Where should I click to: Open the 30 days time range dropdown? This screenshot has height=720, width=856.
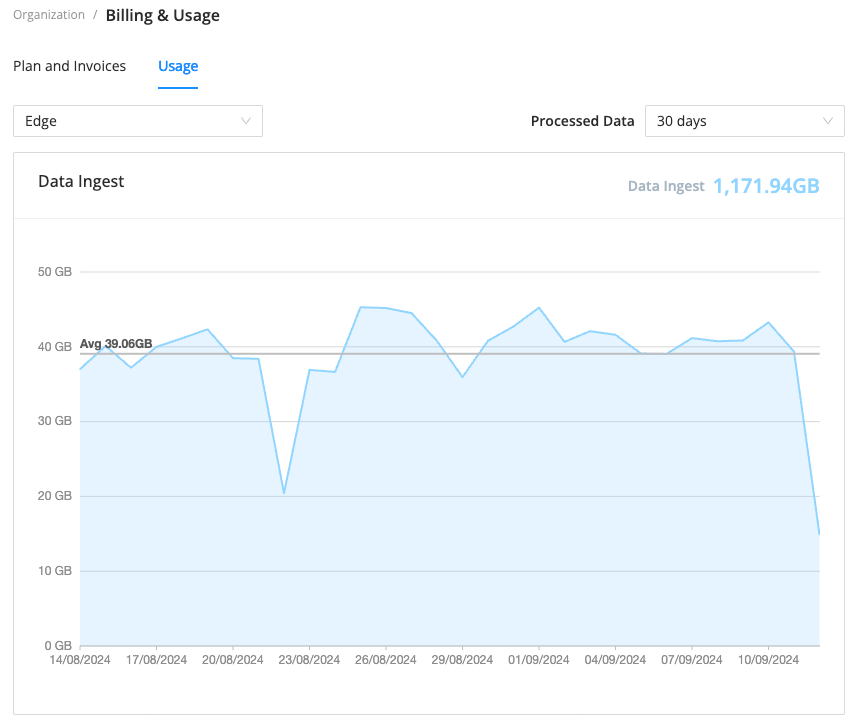point(744,120)
